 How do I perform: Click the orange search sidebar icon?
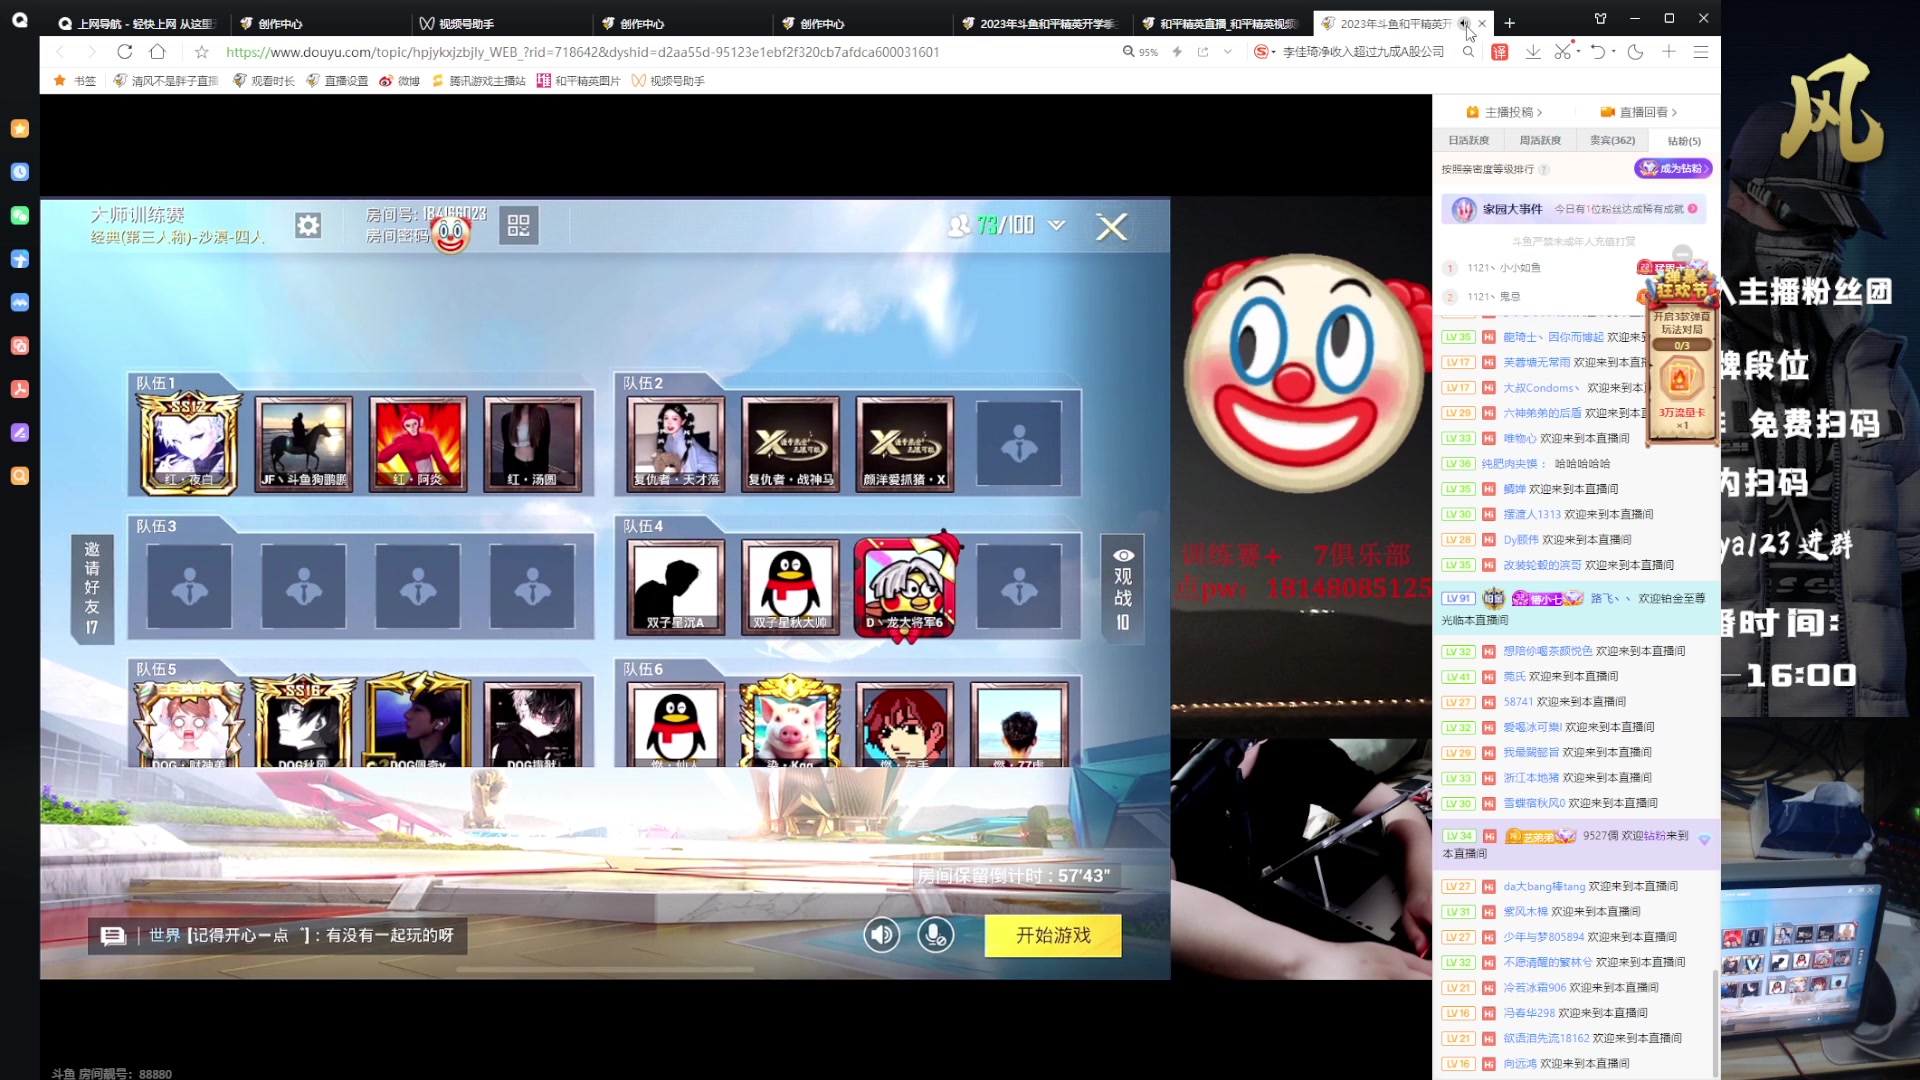pyautogui.click(x=19, y=476)
